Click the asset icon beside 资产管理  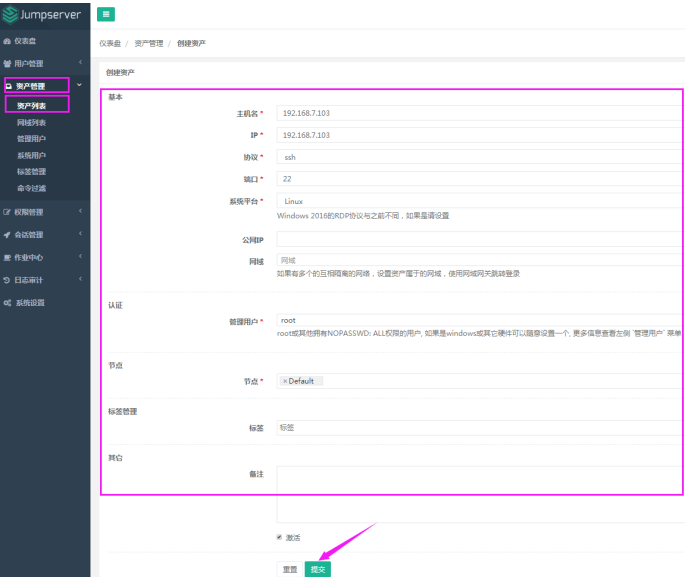click(9, 86)
